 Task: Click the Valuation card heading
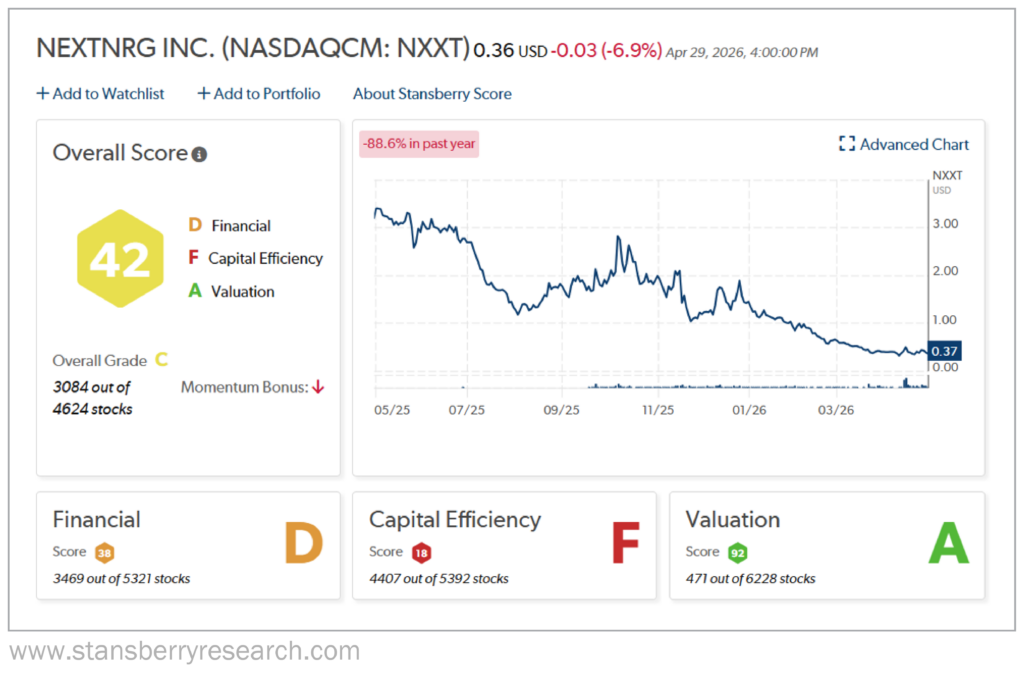click(733, 520)
